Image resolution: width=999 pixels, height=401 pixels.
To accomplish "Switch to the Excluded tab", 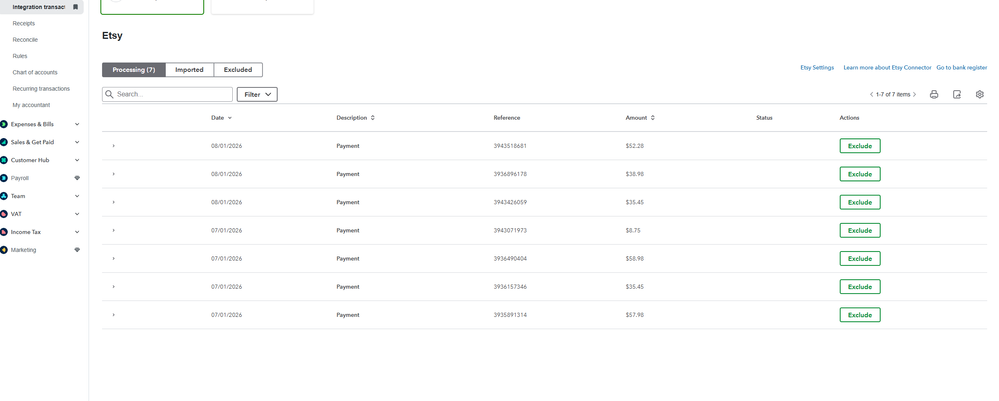I will click(x=238, y=70).
